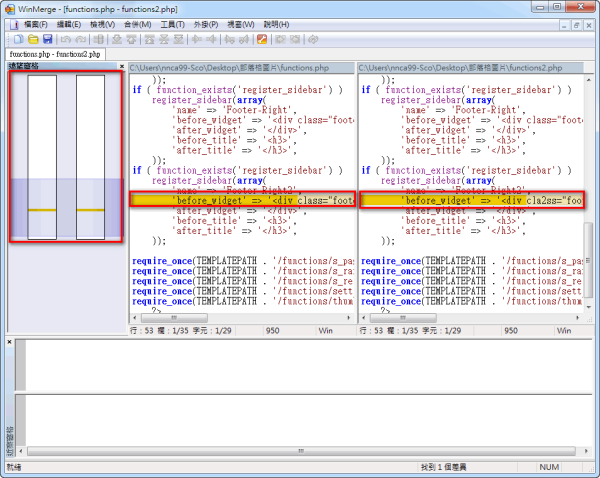Click the right pane's vertical scrollbar
600x478 pixels.
pos(589,200)
